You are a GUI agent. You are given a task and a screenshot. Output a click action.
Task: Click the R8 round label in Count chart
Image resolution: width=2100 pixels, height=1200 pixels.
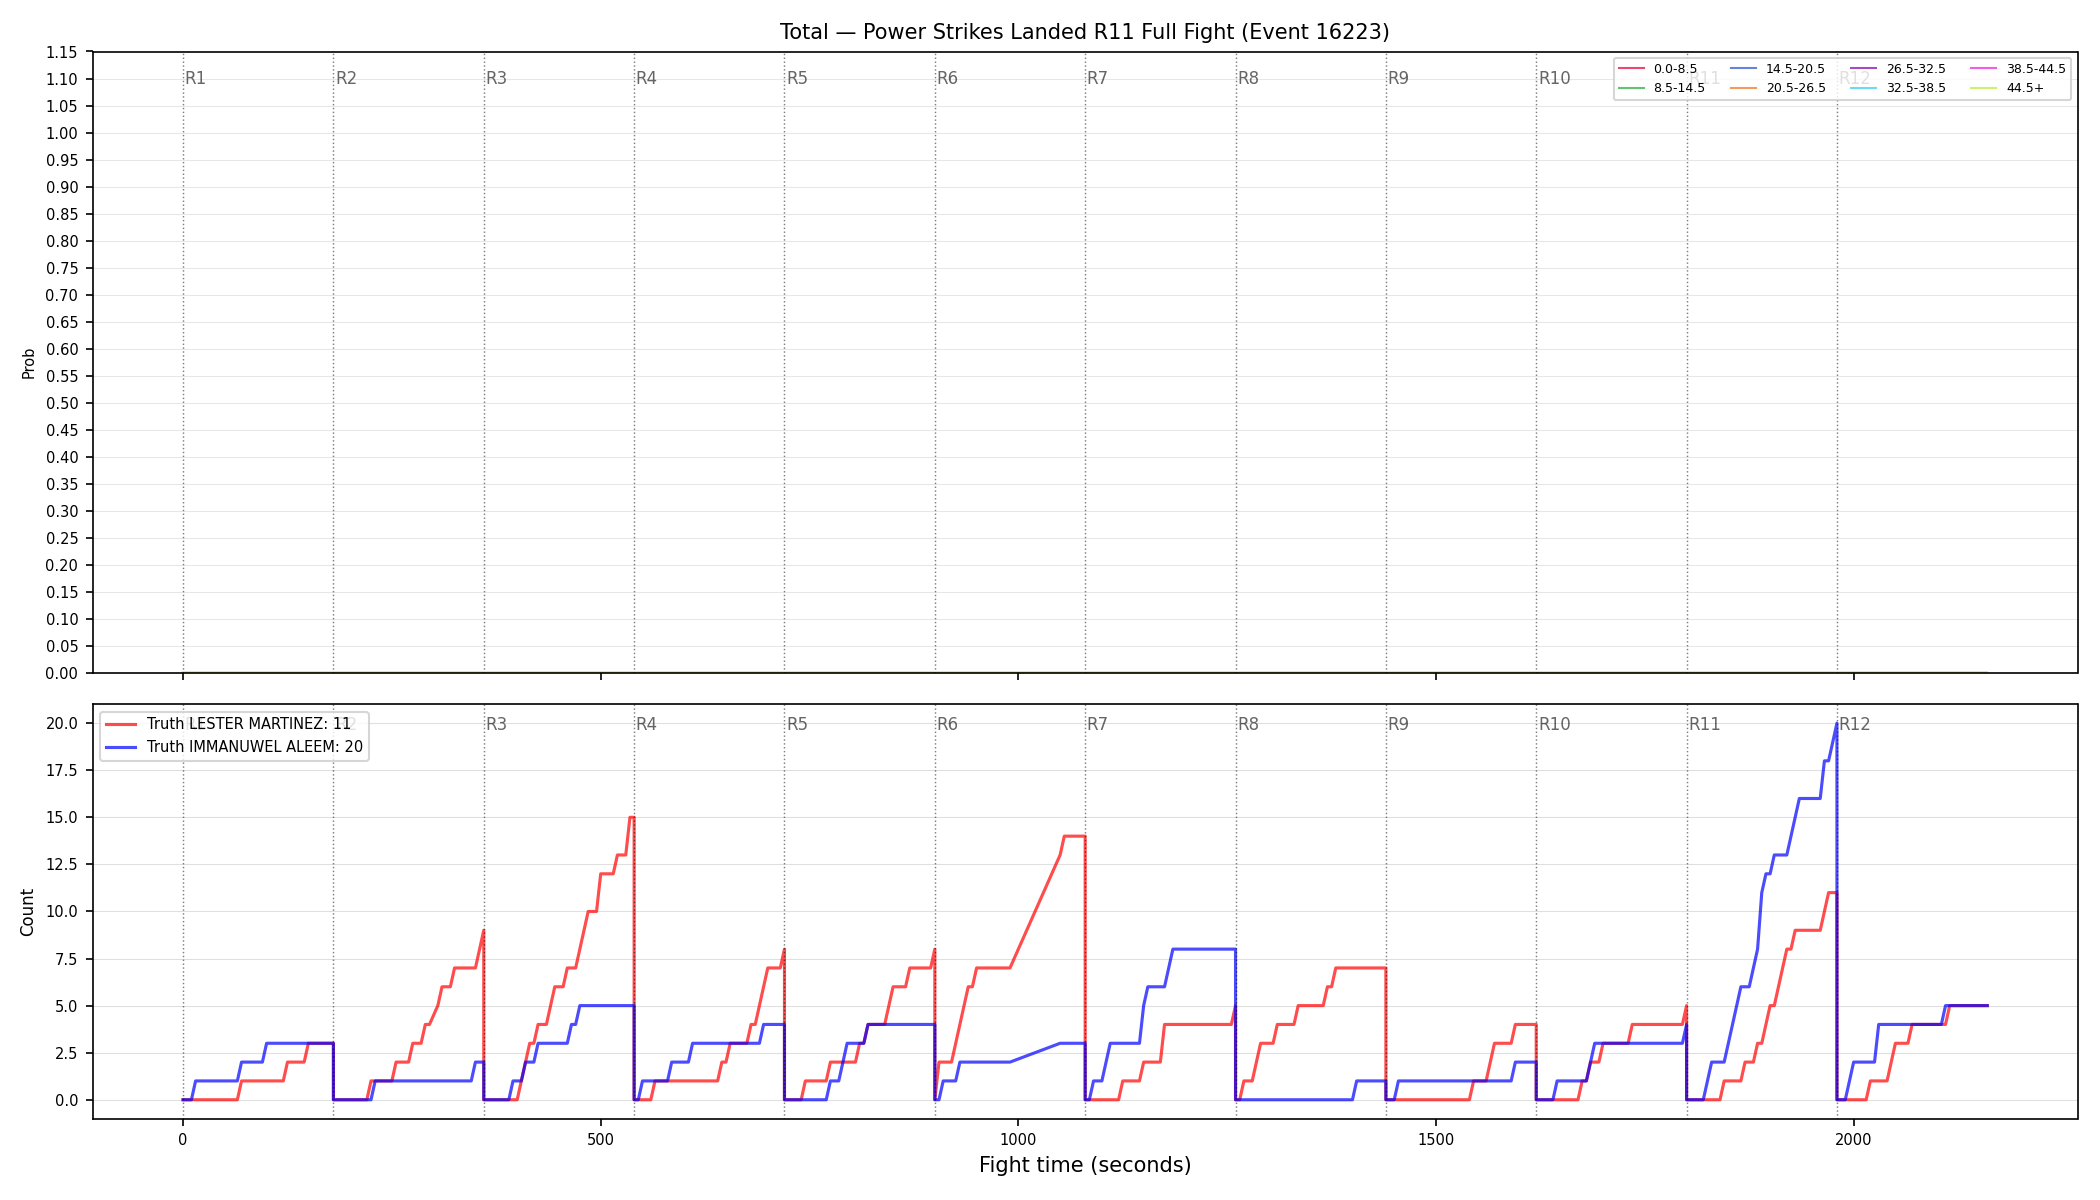[1248, 724]
